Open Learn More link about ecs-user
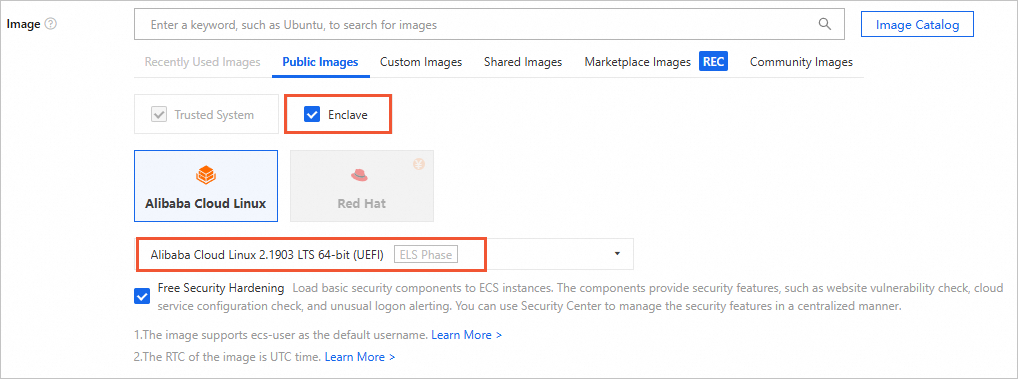Image resolution: width=1018 pixels, height=379 pixels. tap(466, 336)
